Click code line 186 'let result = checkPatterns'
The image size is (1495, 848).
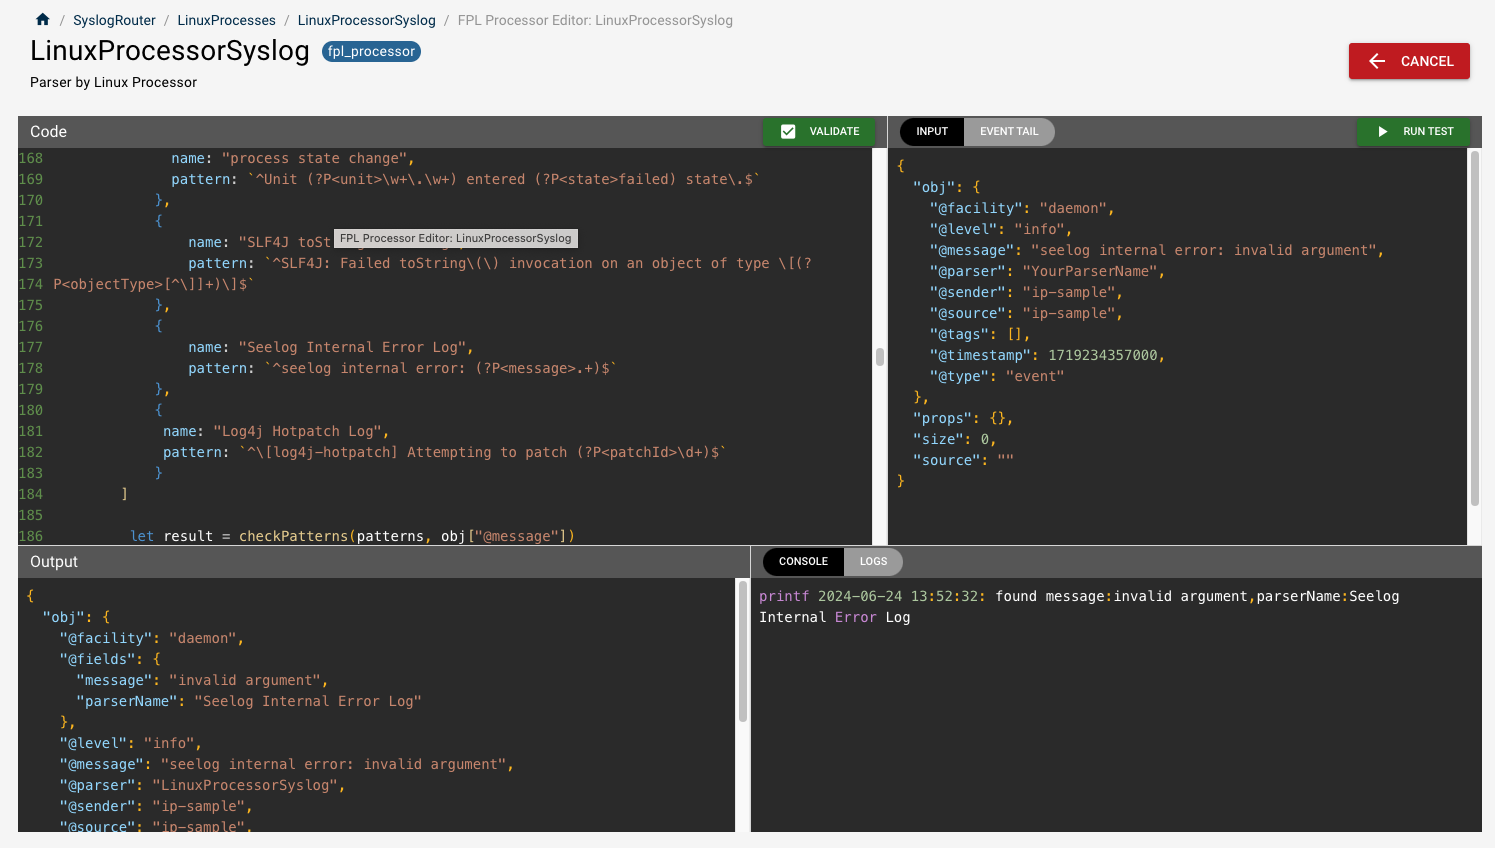pyautogui.click(x=353, y=536)
